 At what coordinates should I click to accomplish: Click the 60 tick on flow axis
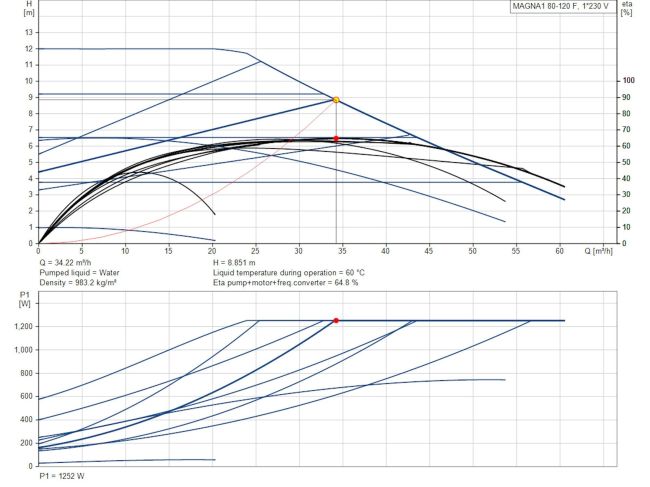[560, 252]
